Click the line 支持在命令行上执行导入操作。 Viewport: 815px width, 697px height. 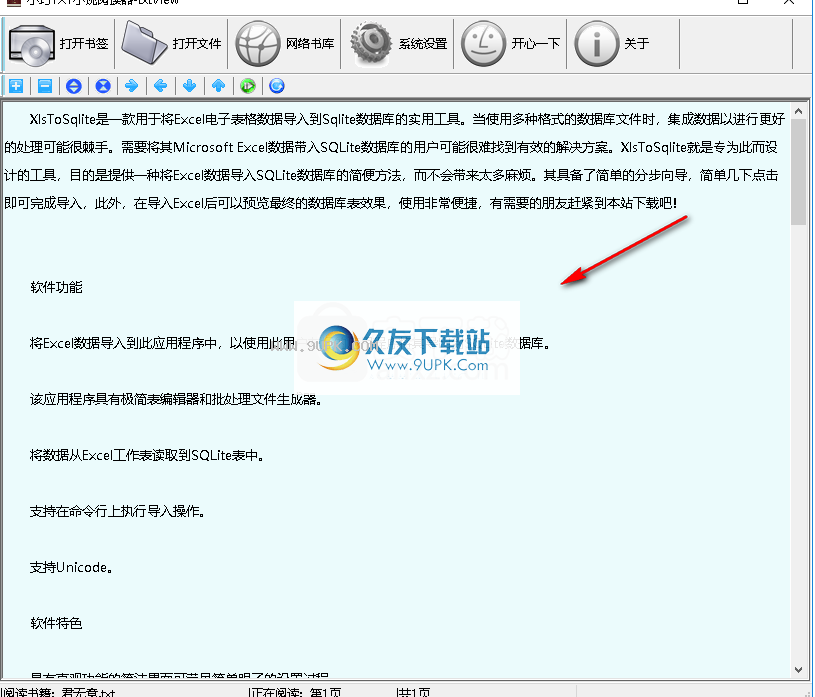(117, 511)
